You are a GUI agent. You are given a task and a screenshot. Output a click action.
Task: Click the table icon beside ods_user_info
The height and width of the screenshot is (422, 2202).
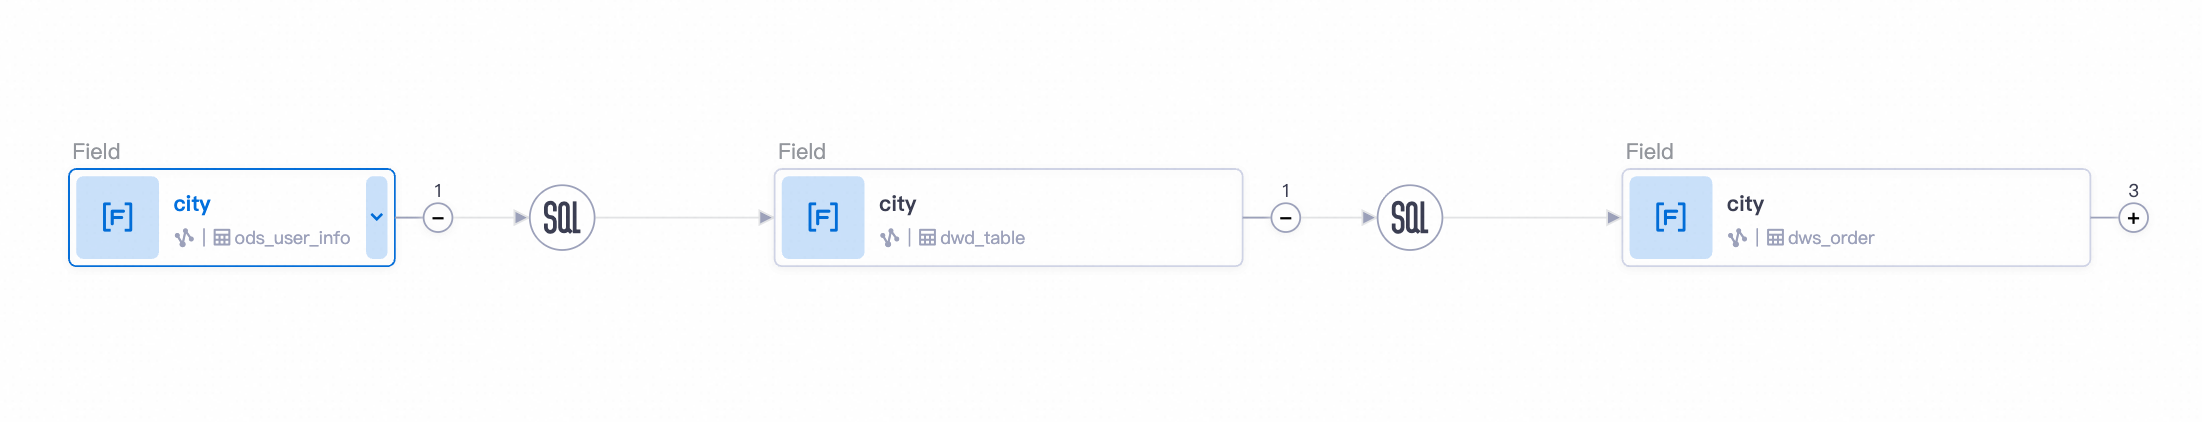pyautogui.click(x=222, y=238)
